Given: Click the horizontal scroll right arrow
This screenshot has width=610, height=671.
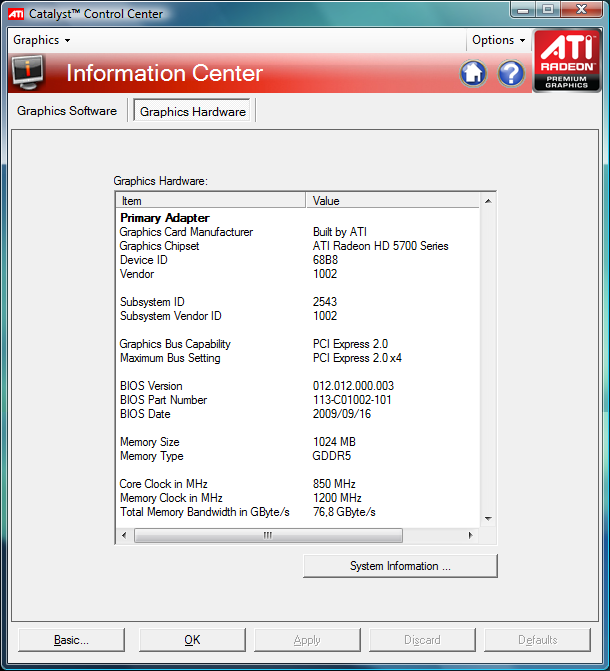Looking at the screenshot, I should 470,535.
